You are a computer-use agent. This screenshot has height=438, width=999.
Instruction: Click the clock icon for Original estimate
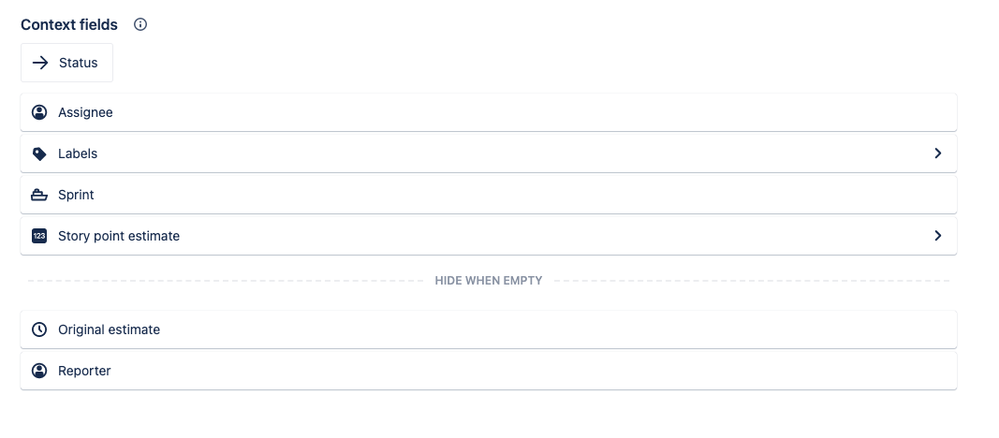pos(40,330)
